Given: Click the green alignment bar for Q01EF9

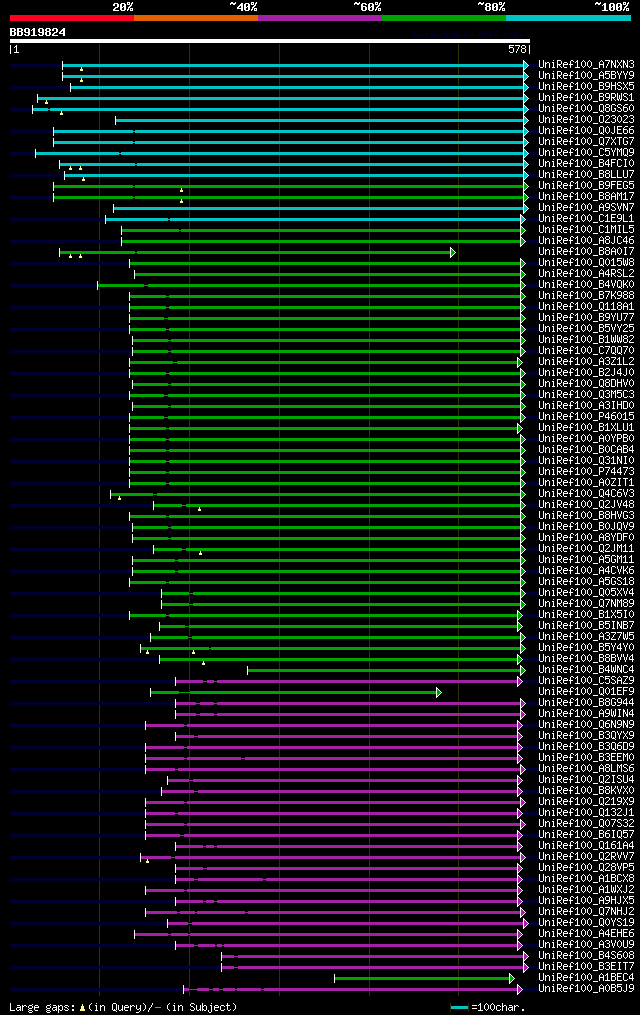Looking at the screenshot, I should coord(296,693).
